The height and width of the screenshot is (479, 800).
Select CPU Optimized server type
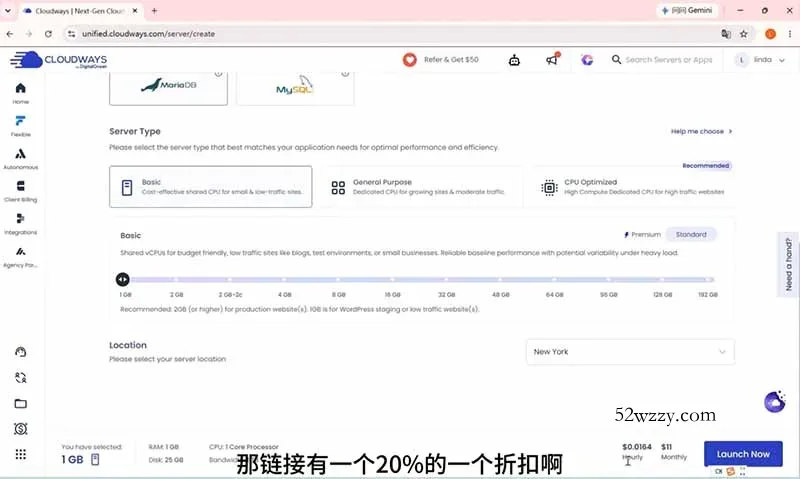click(x=632, y=187)
